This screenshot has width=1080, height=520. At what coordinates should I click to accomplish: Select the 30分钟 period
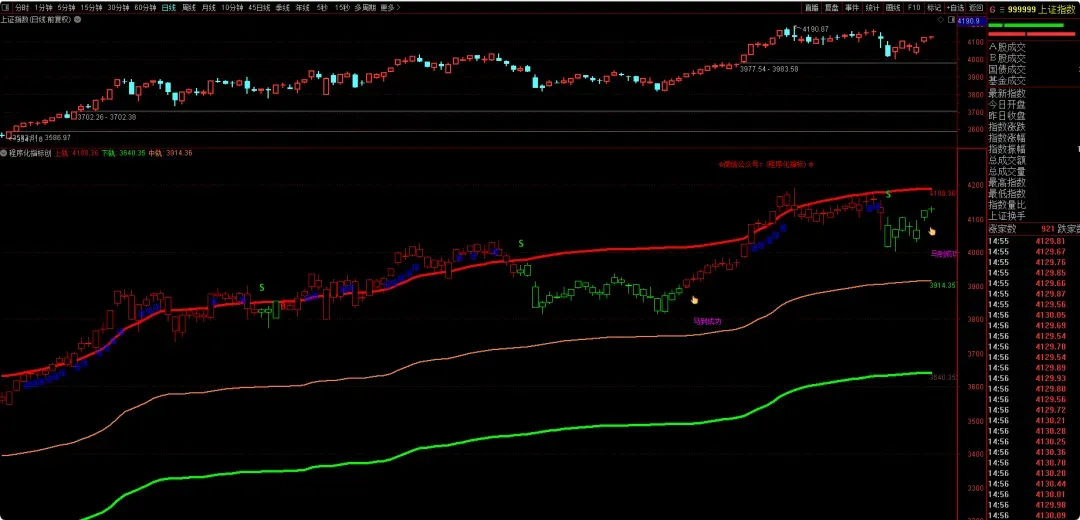pyautogui.click(x=118, y=8)
